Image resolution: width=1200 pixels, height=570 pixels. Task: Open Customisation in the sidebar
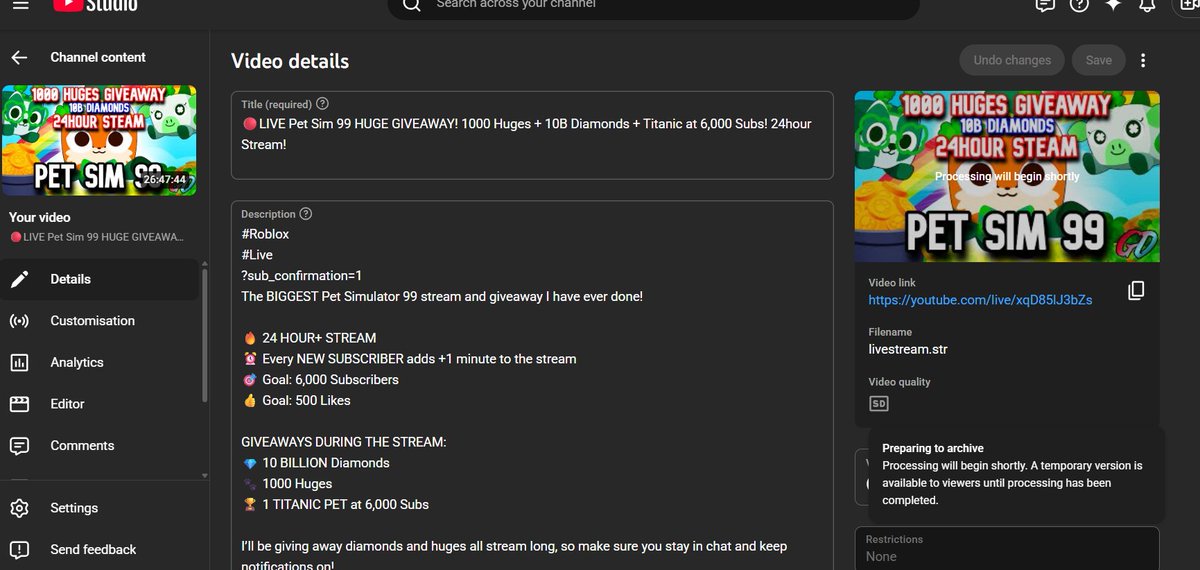[100, 321]
